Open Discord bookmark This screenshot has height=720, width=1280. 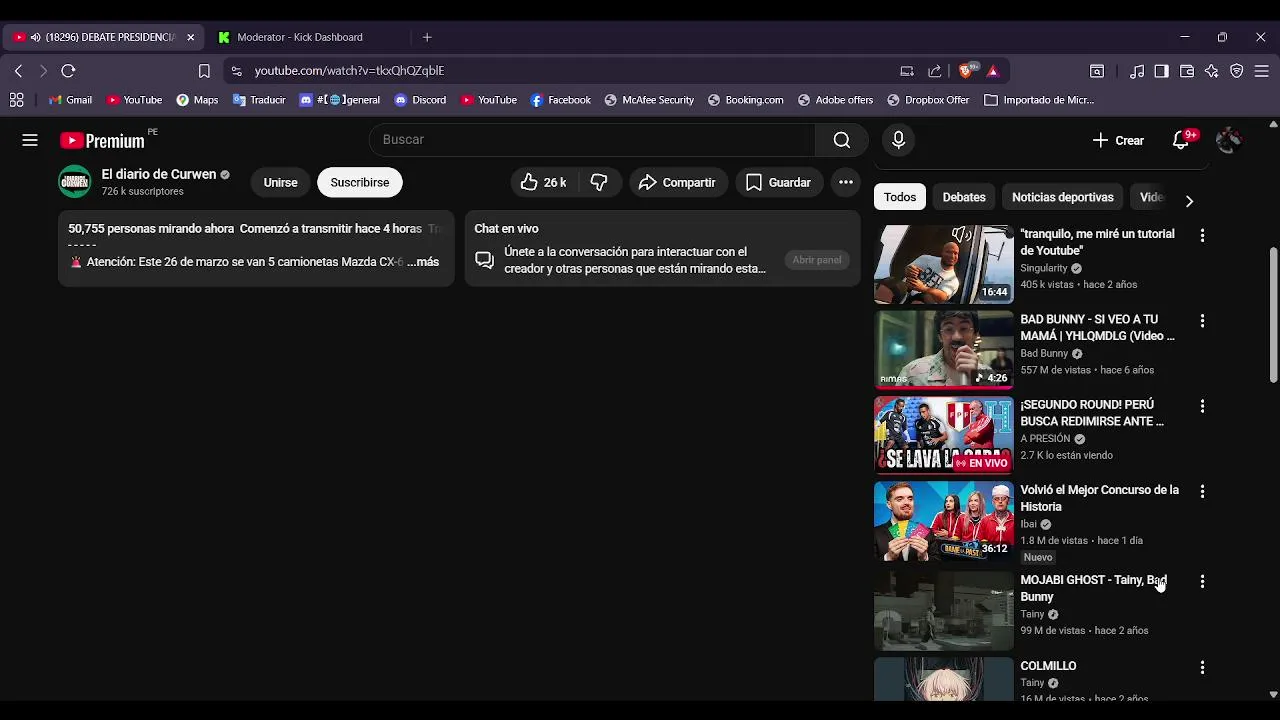420,100
